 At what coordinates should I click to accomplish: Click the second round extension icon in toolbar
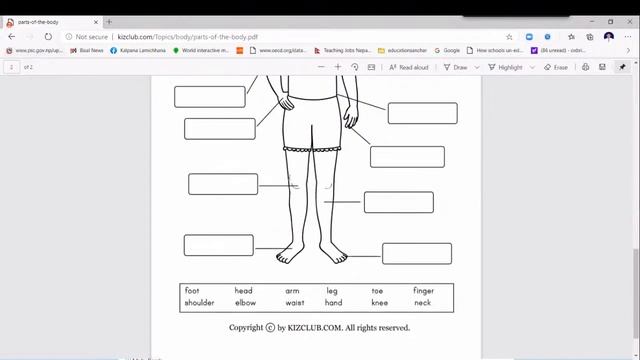547,37
